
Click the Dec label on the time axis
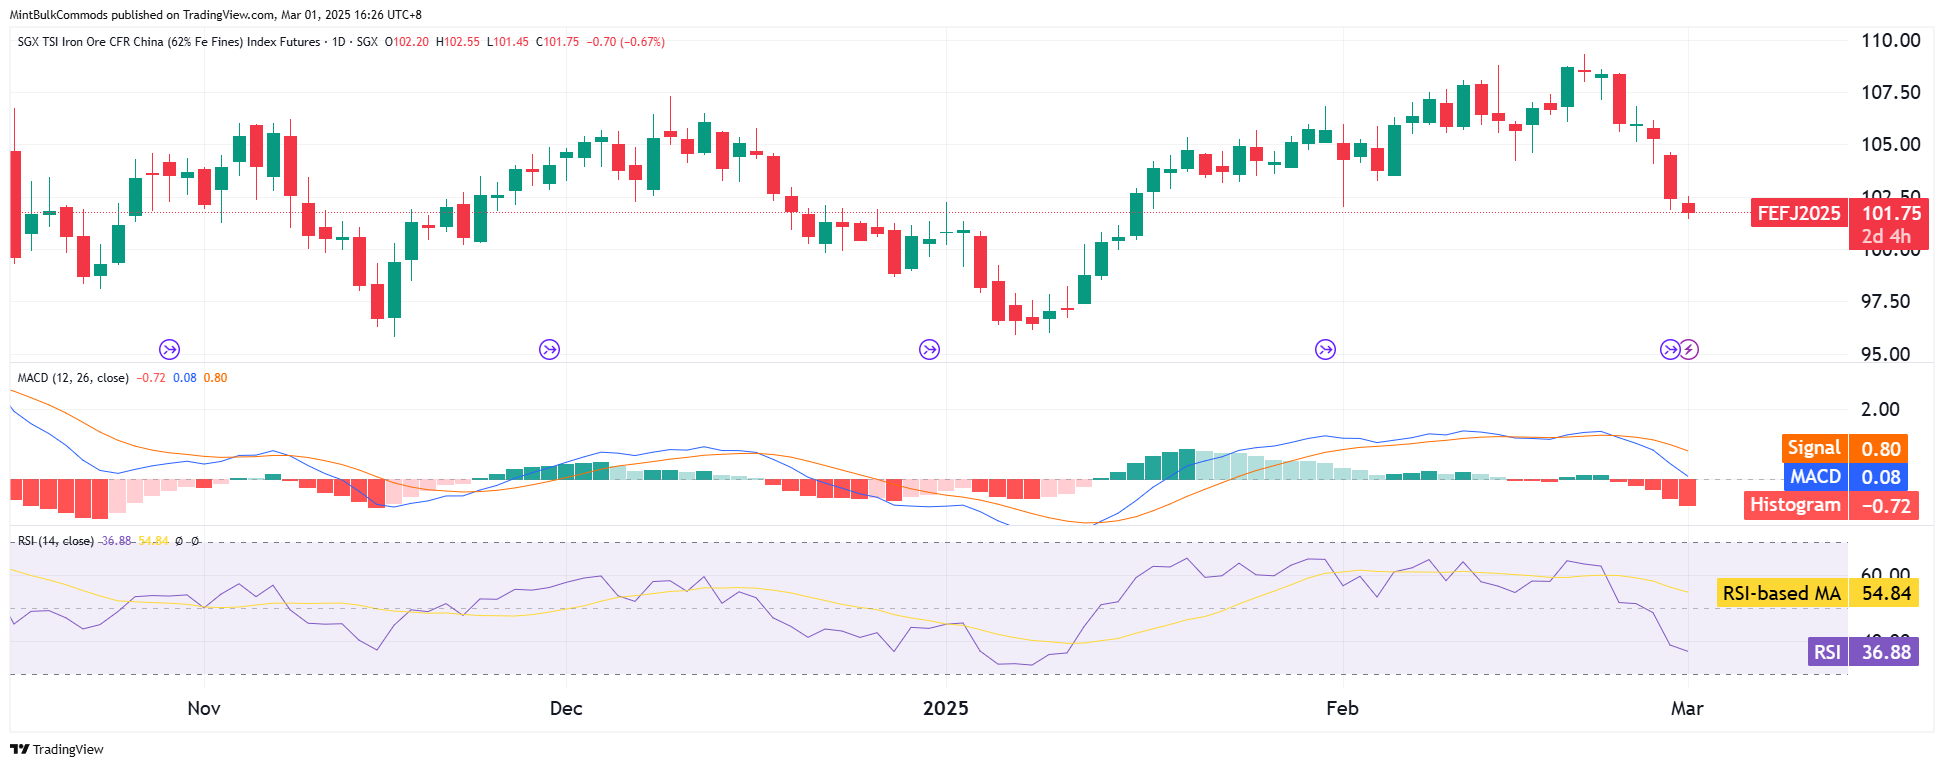[566, 708]
